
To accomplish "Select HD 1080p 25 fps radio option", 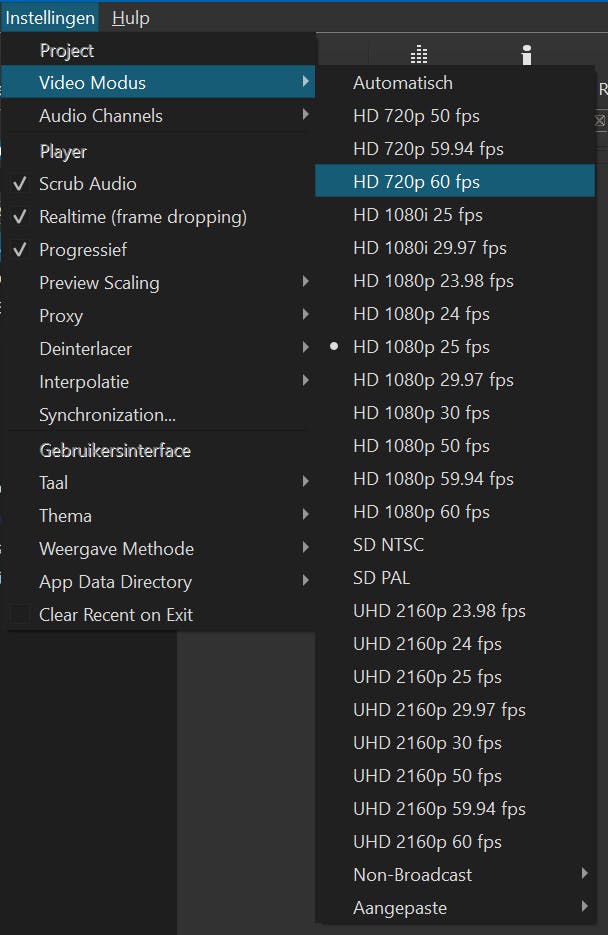I will coord(421,347).
